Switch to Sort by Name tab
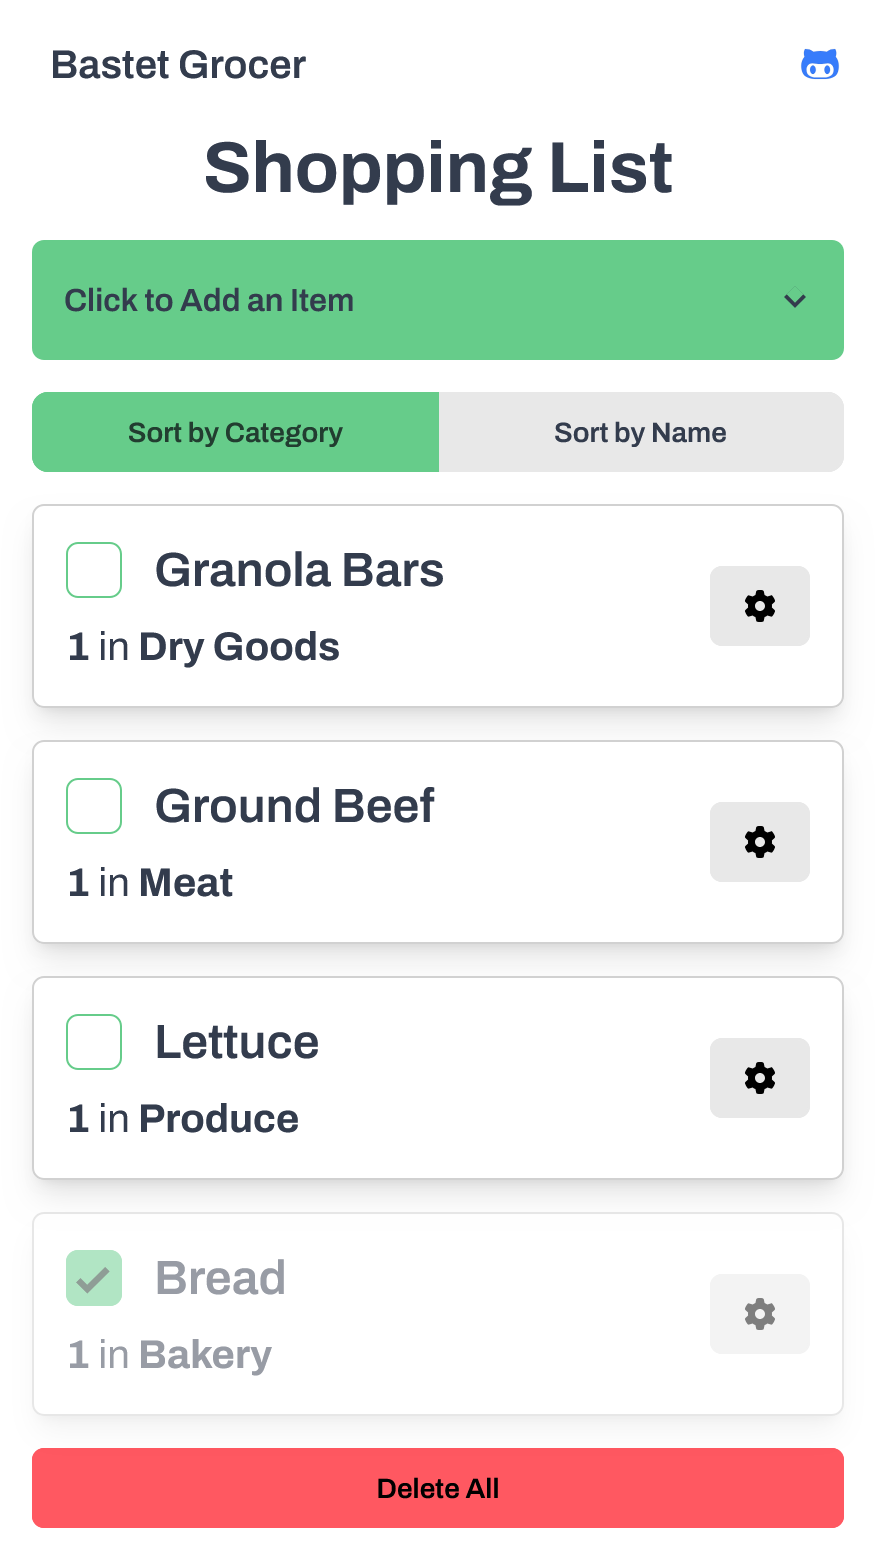Screen dimensions: 876x1562 (x=641, y=432)
